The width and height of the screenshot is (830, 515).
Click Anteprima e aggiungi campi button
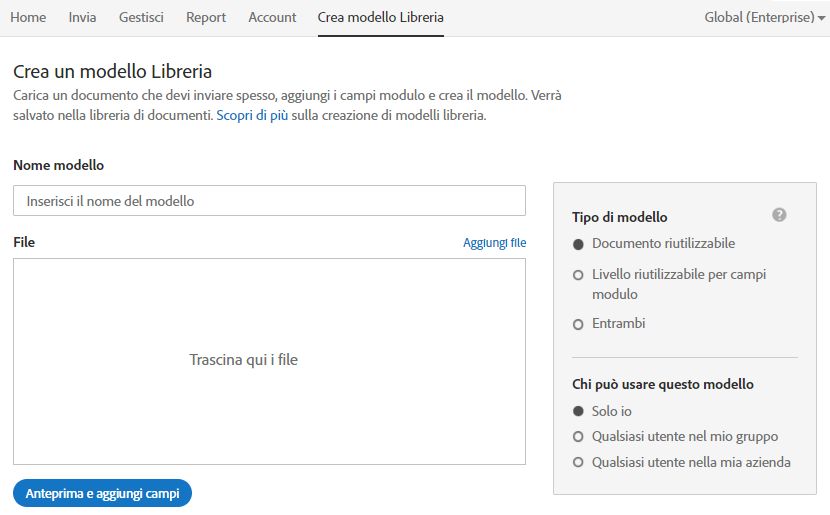coord(102,493)
